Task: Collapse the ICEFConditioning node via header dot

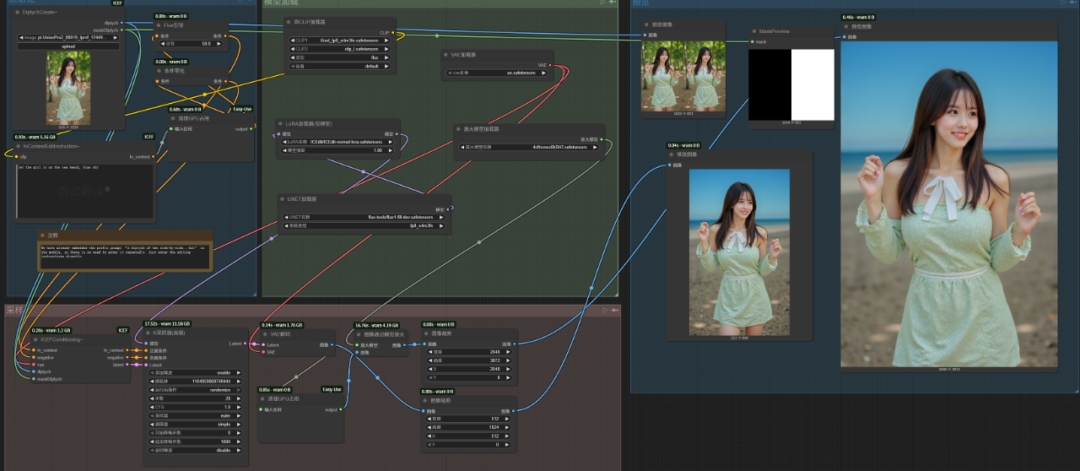Action: tap(36, 339)
